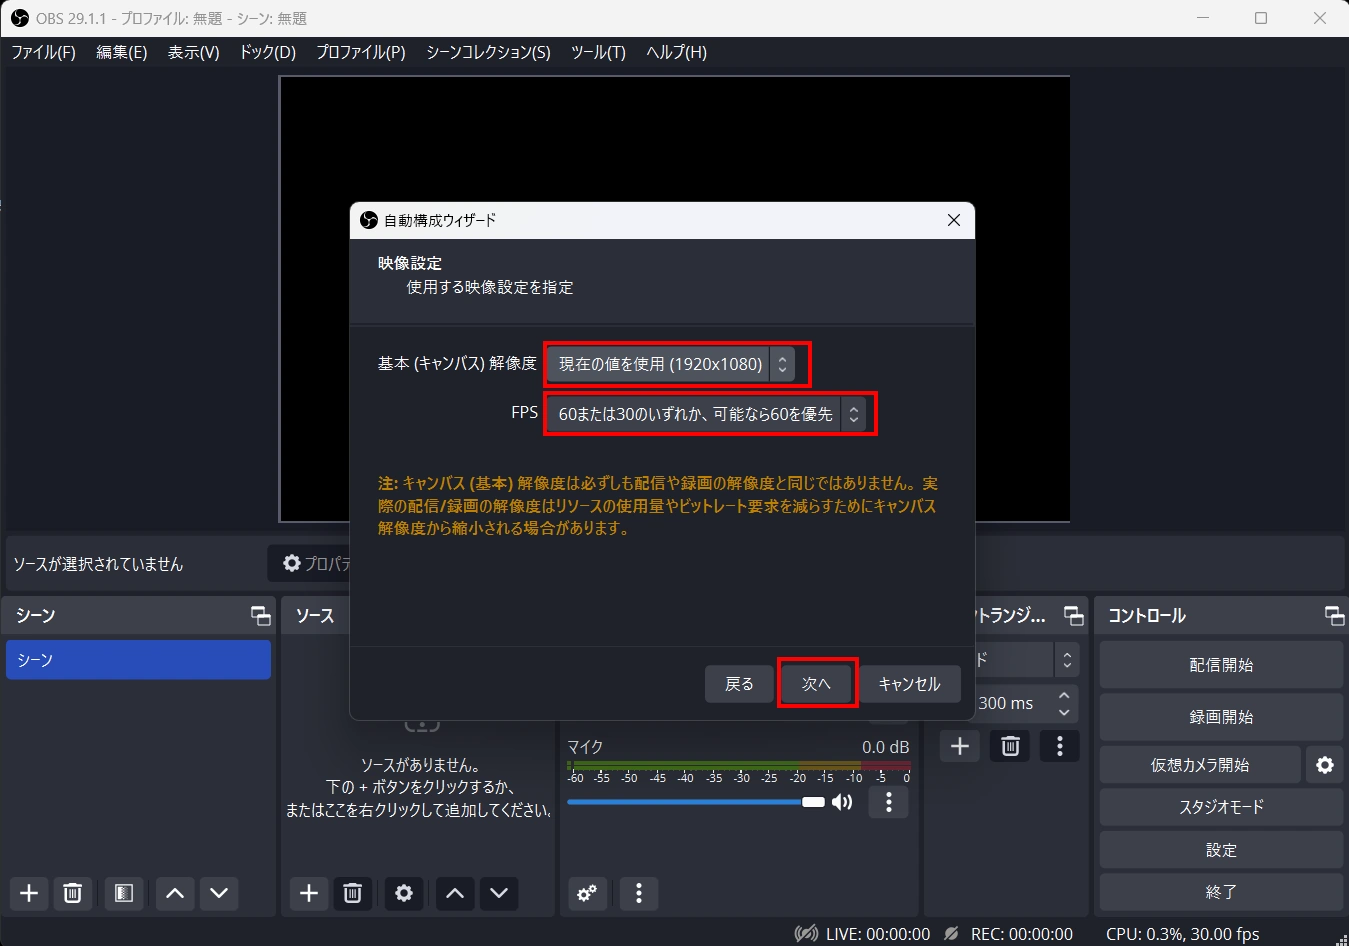Click the 次へ button in wizard
Viewport: 1349px width, 946px height.
[x=816, y=684]
